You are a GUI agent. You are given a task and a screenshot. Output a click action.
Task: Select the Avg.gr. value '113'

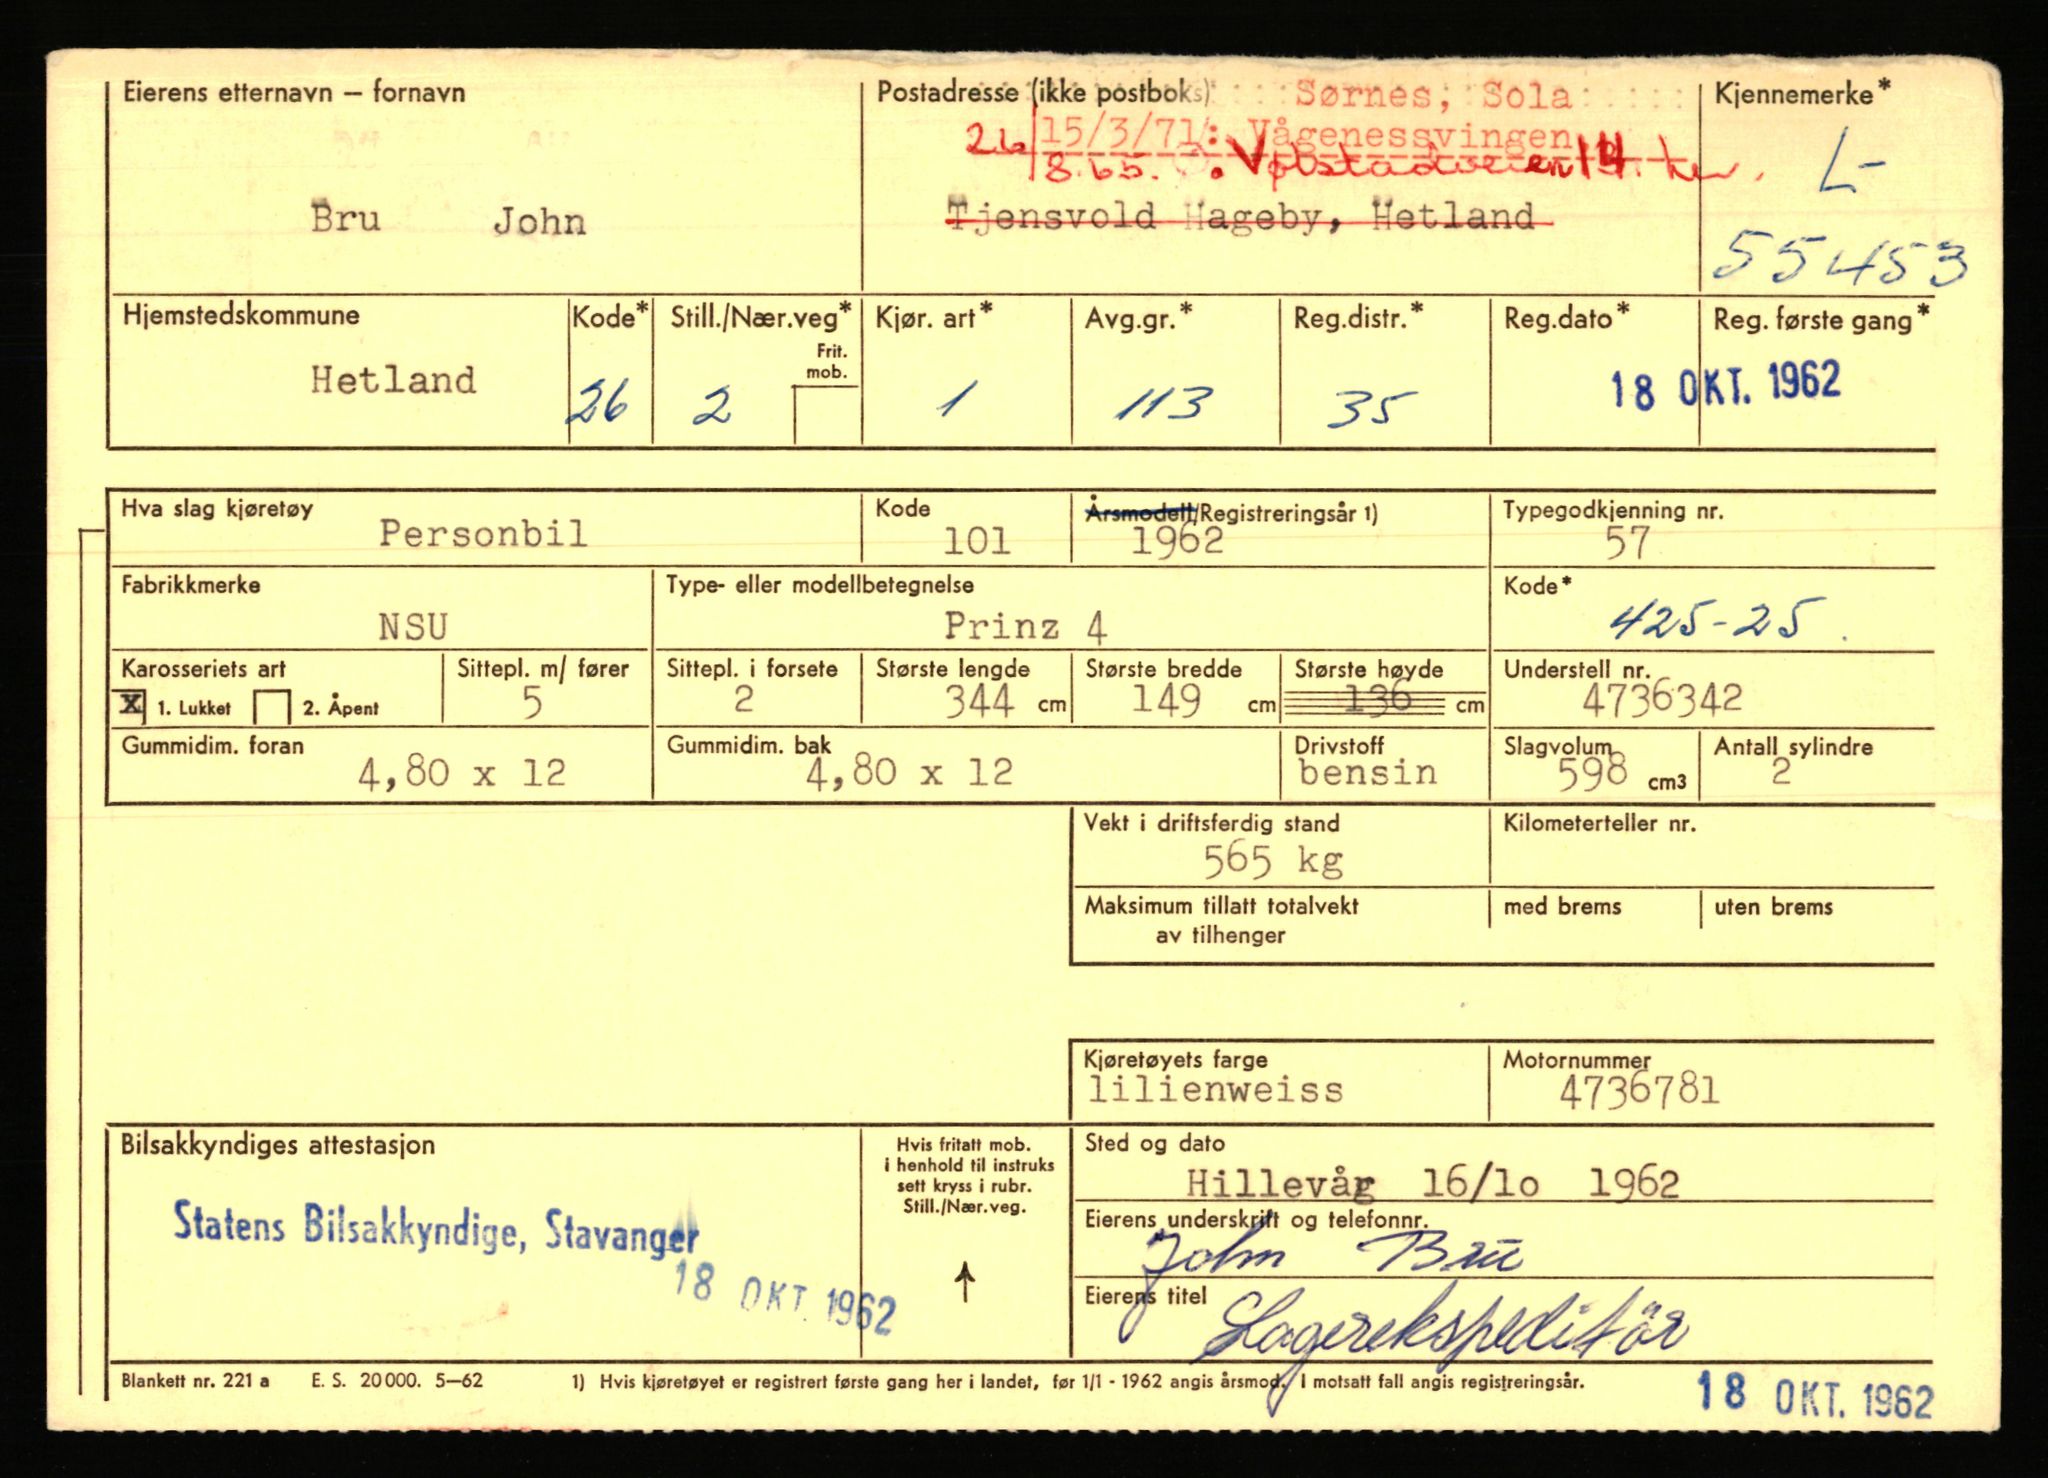click(1164, 403)
